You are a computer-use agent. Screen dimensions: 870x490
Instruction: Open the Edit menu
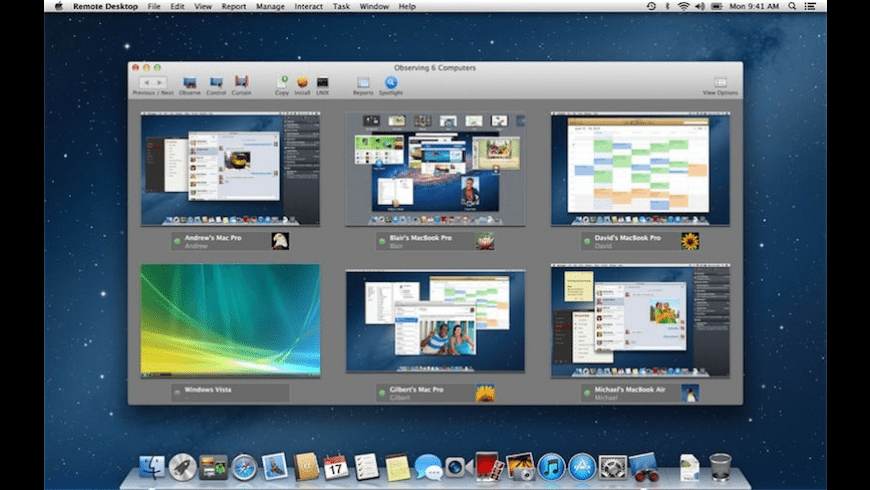[x=177, y=6]
